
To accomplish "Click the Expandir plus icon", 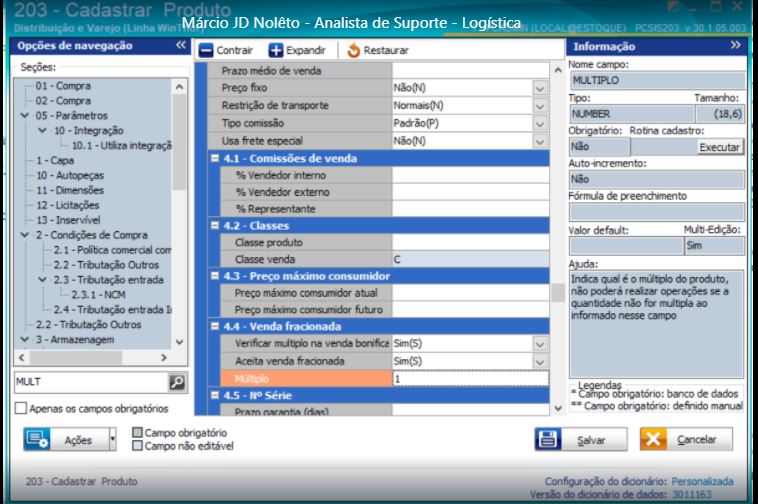I will click(276, 50).
